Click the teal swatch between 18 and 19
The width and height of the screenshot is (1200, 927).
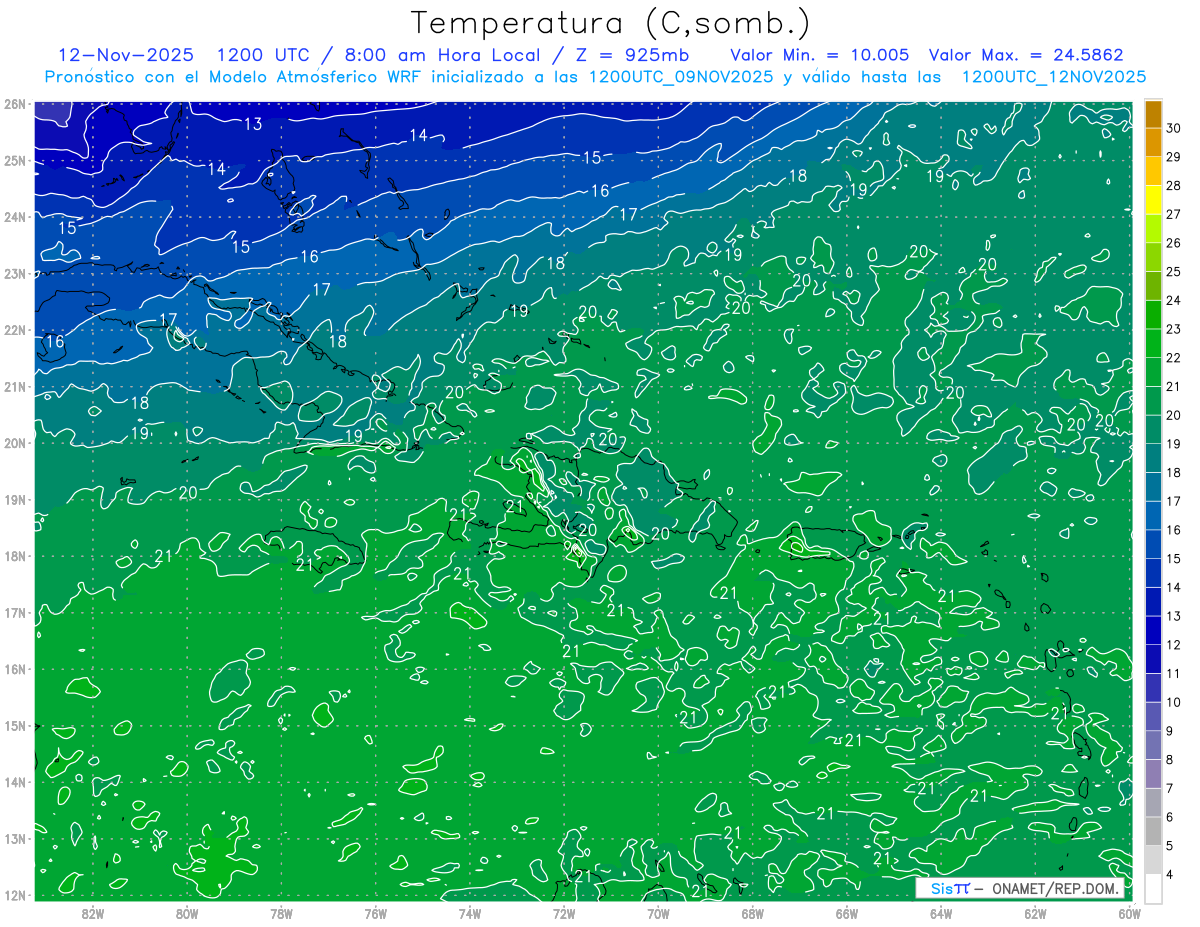pos(1153,459)
